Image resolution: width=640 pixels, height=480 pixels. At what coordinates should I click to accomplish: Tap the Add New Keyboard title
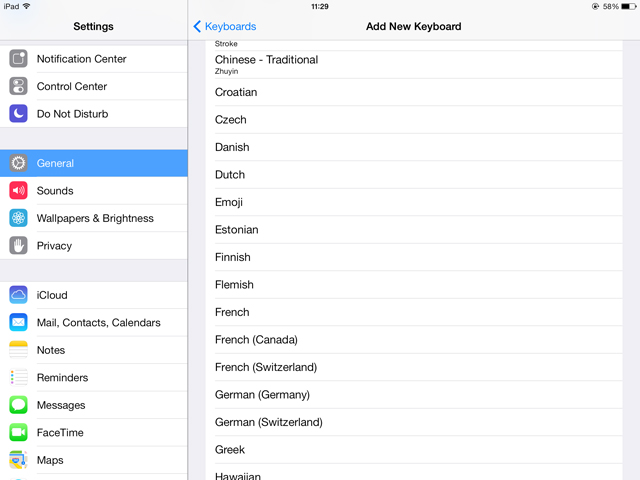point(413,27)
